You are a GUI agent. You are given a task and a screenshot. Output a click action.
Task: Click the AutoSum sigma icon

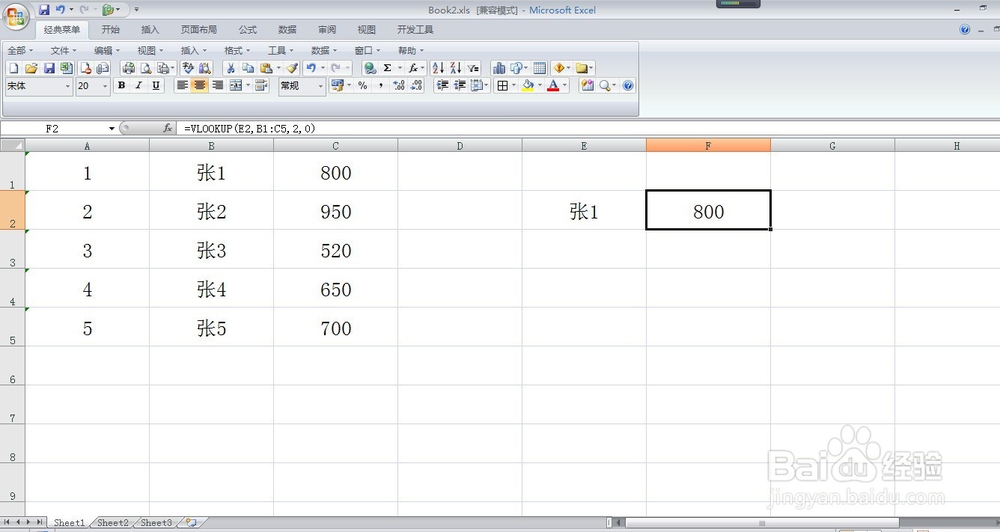point(387,68)
